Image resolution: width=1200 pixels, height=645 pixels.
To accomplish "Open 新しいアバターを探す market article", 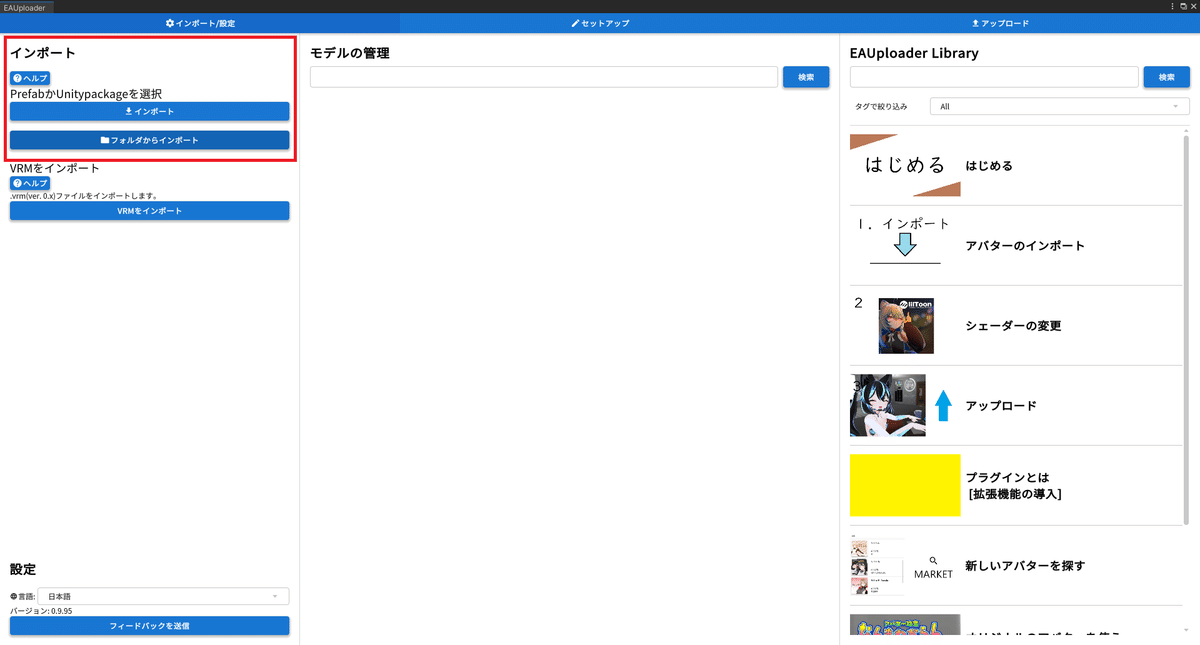I will (1016, 566).
